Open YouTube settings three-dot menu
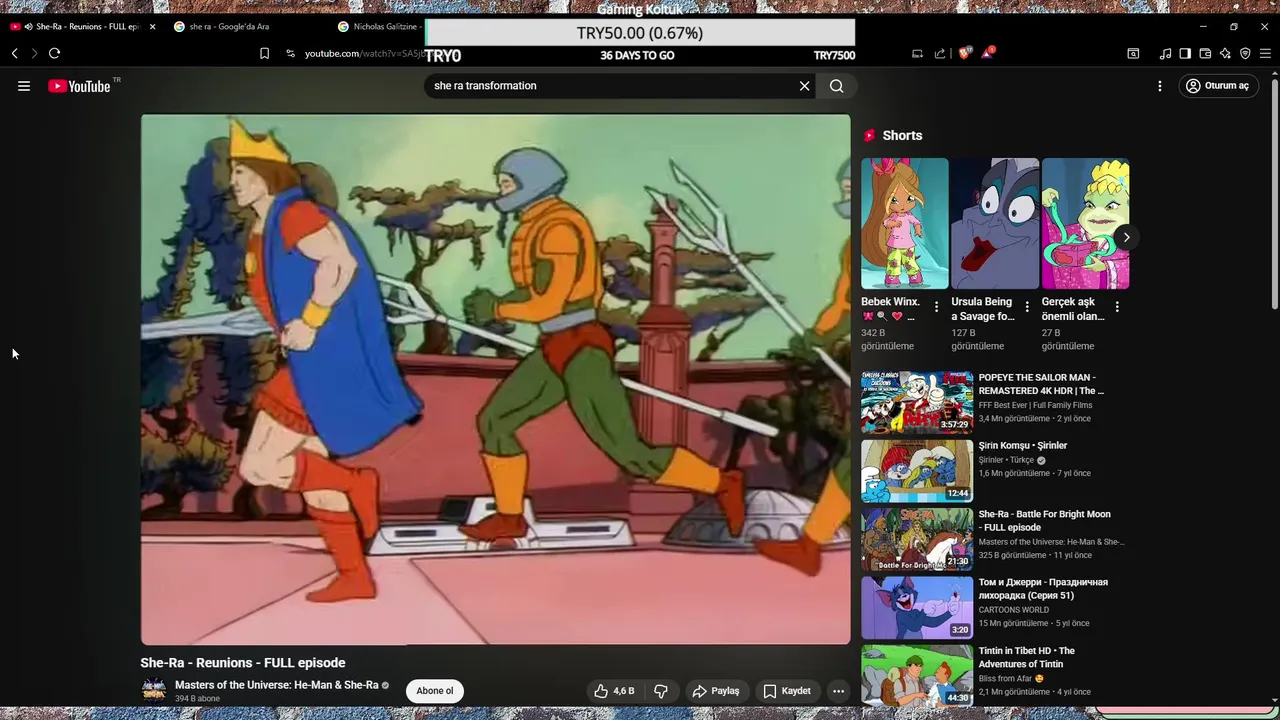 coord(1160,86)
